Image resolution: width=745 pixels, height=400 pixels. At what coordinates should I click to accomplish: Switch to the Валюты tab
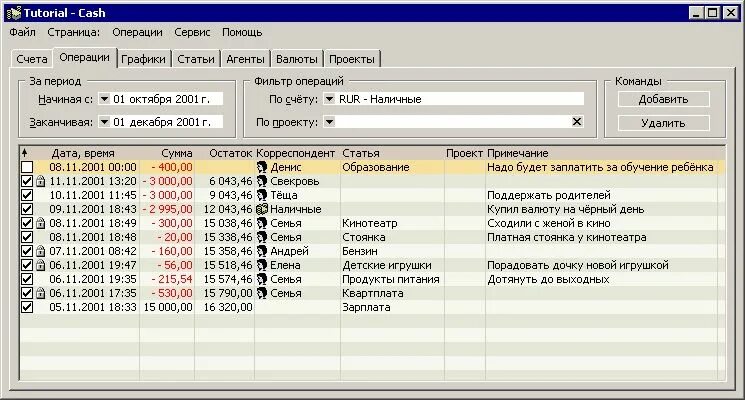(297, 59)
